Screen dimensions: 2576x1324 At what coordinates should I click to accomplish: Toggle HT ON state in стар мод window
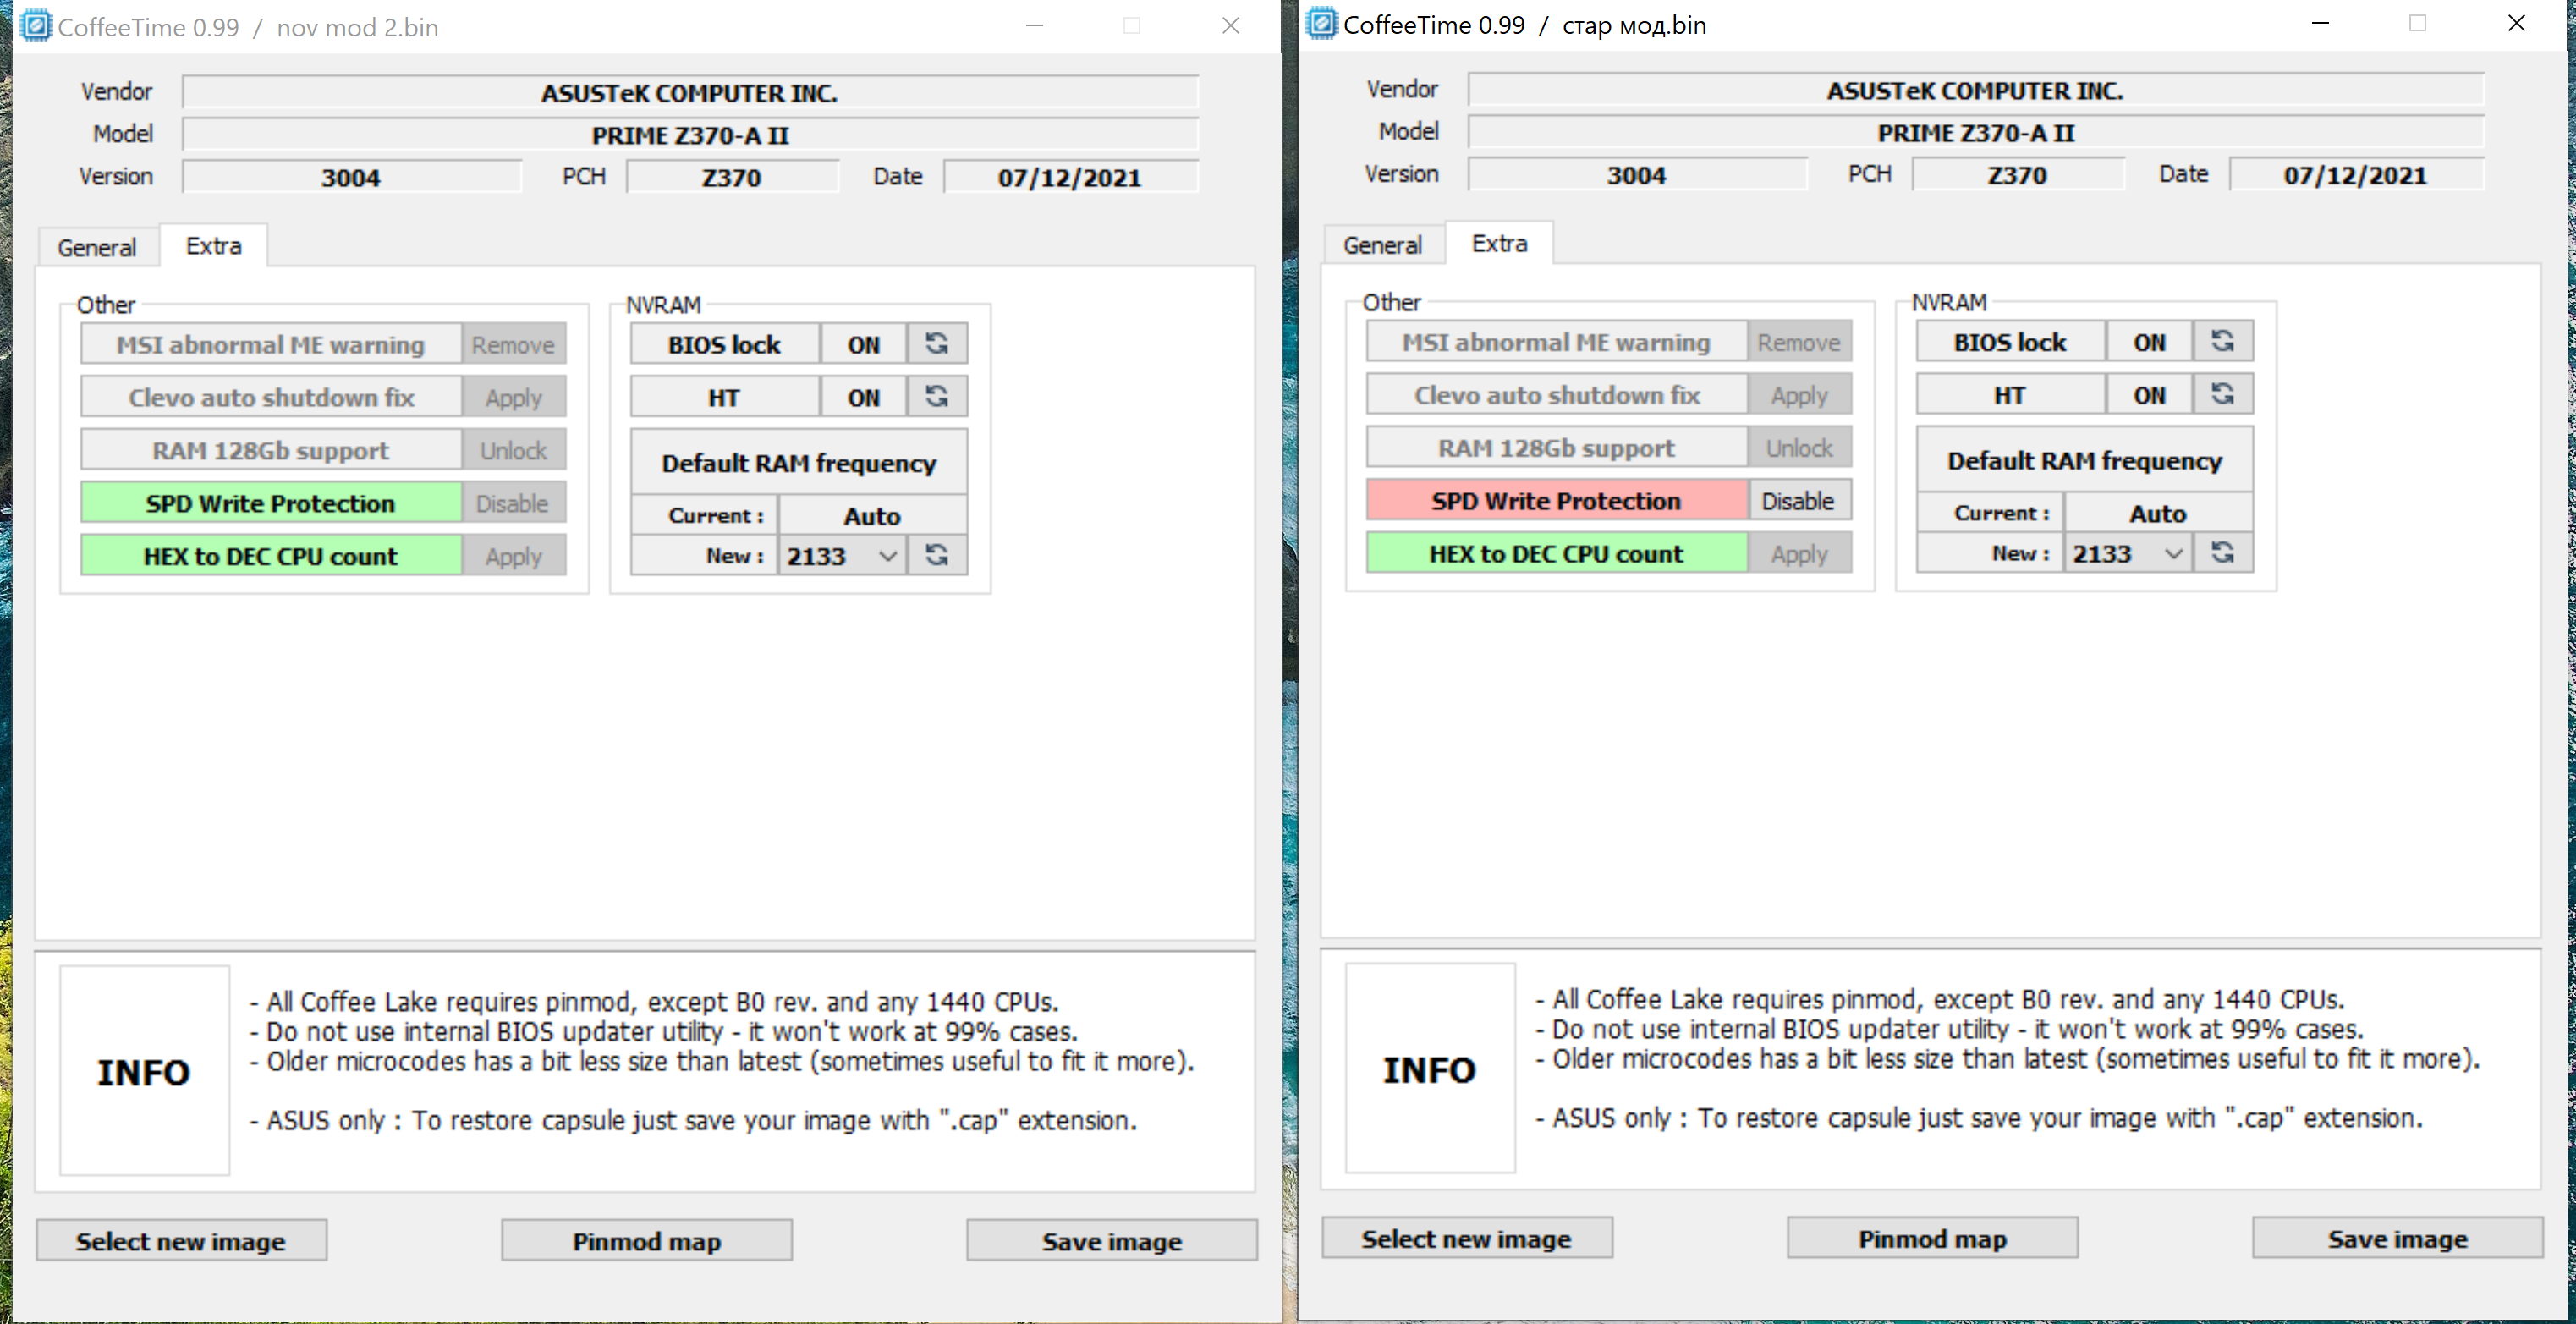click(x=2149, y=395)
